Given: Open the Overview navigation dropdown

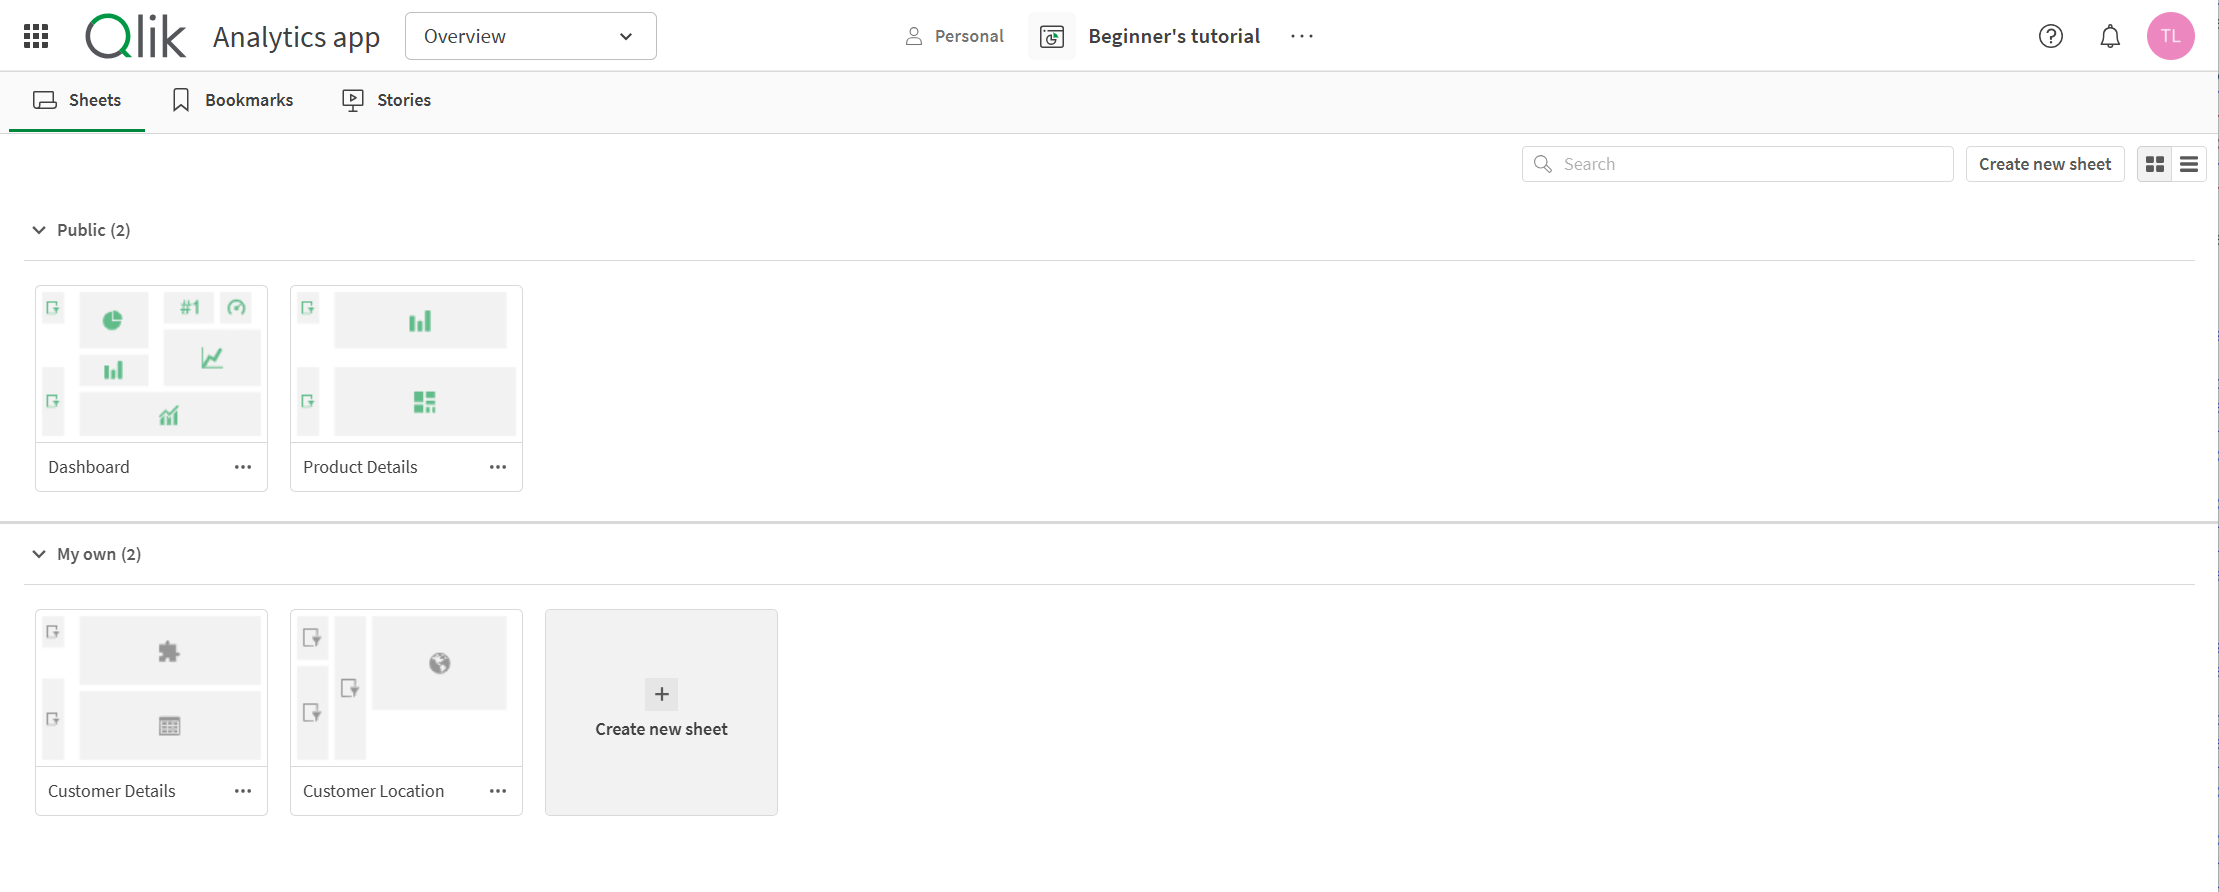Looking at the screenshot, I should click(530, 36).
